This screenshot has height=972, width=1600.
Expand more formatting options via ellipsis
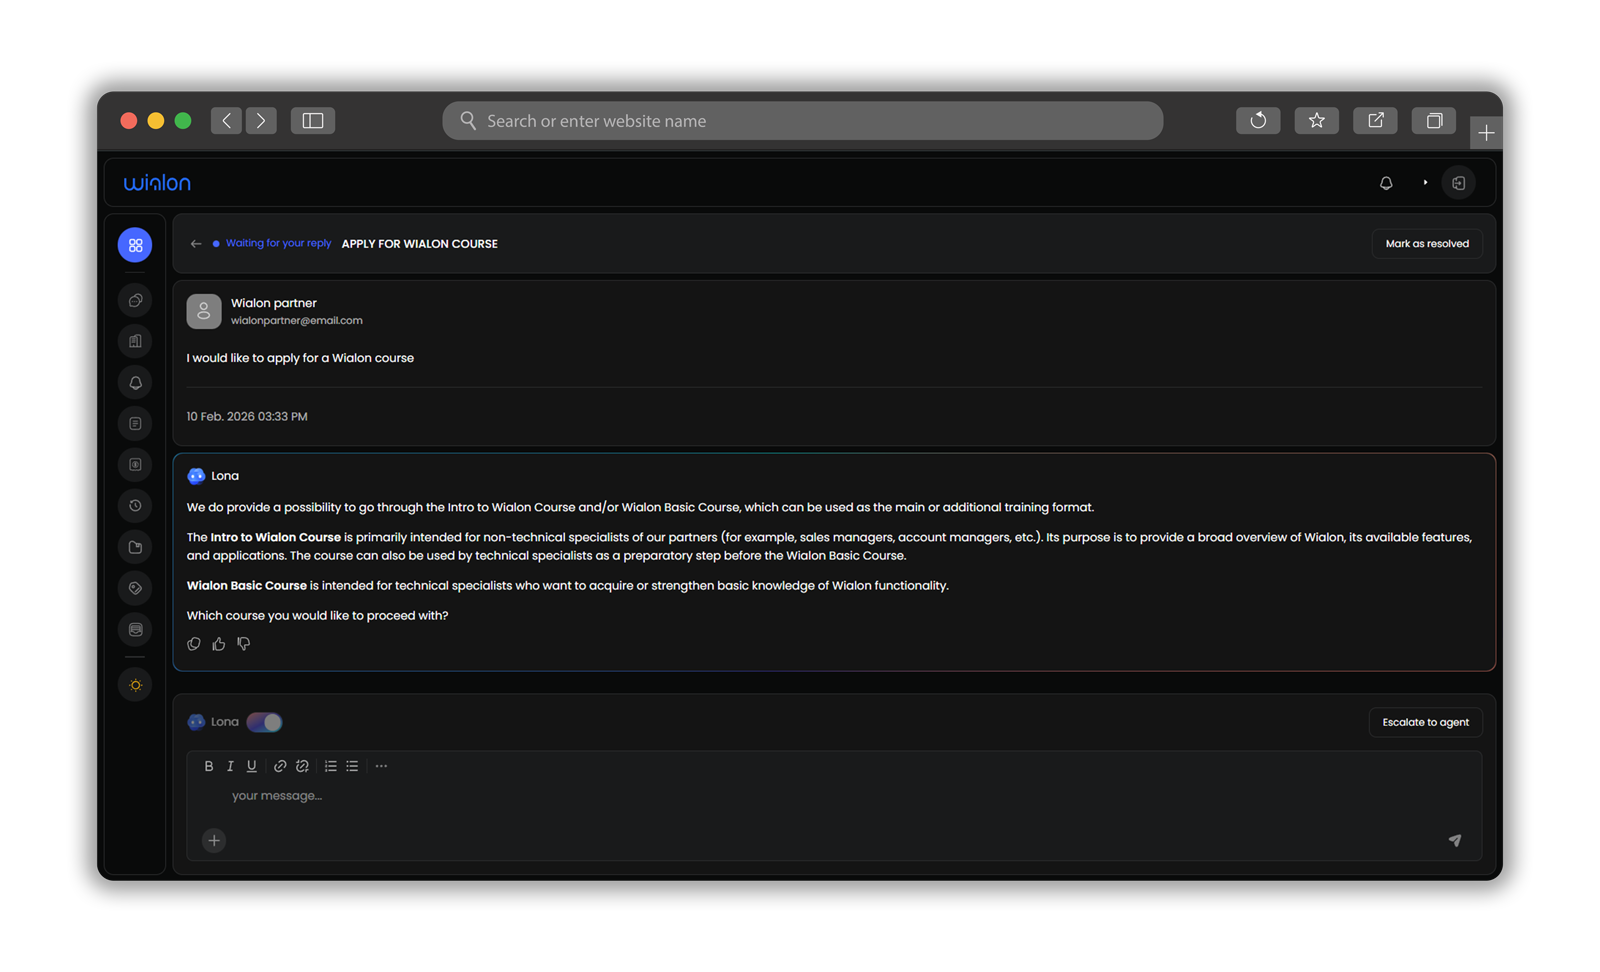381,766
